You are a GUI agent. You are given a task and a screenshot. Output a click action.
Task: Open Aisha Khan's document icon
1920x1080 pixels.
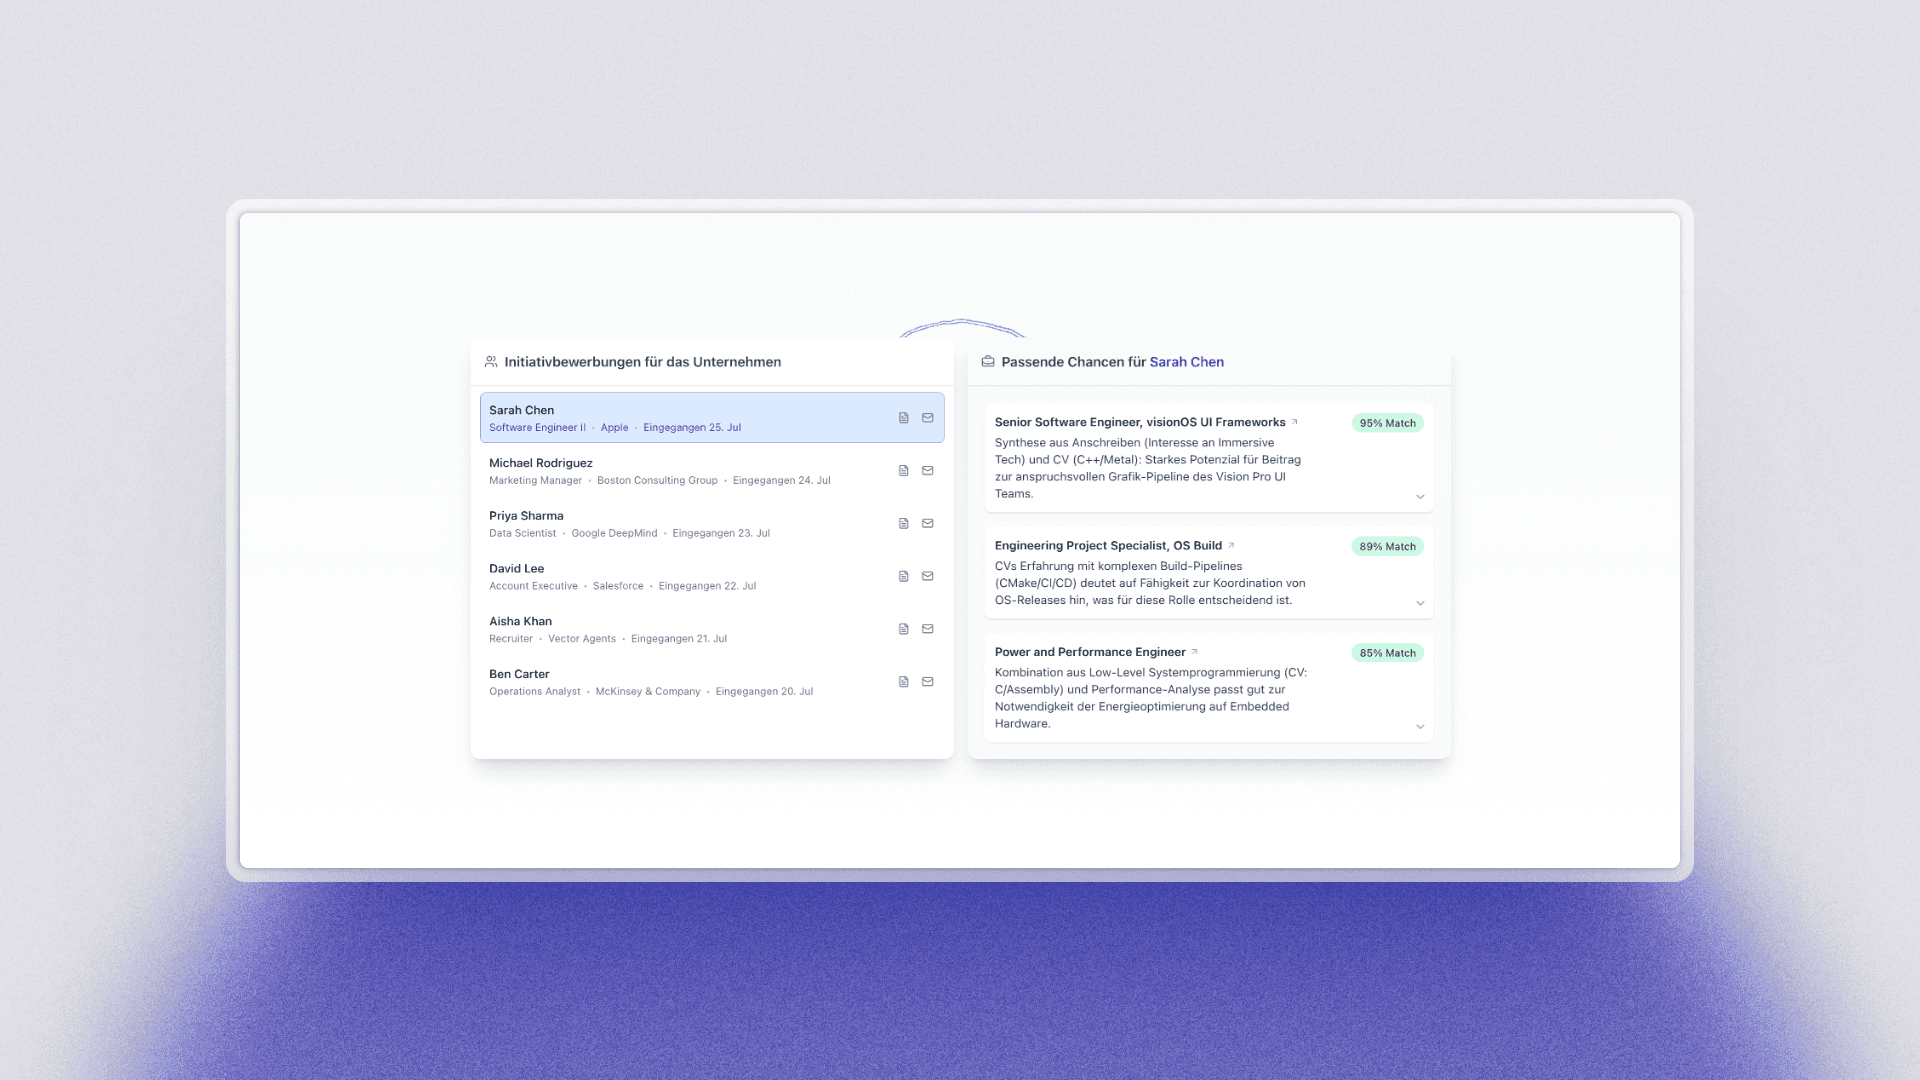(x=903, y=629)
